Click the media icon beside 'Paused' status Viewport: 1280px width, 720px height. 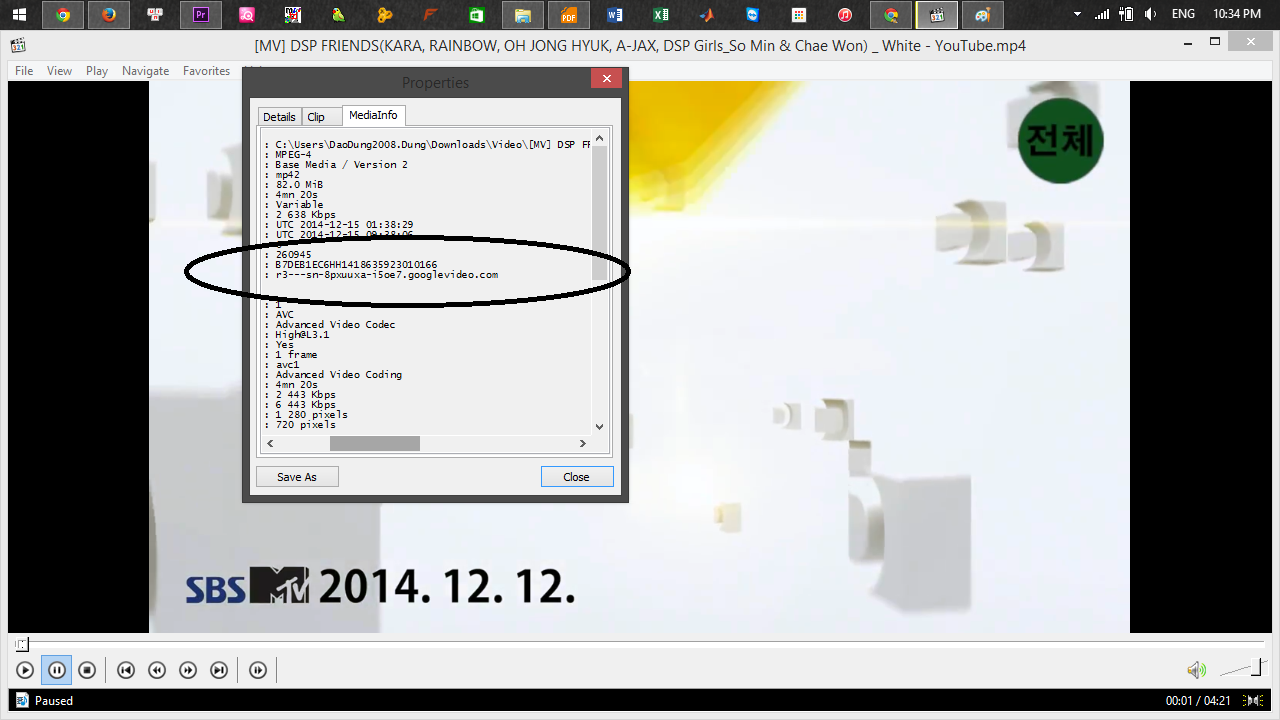[x=22, y=701]
